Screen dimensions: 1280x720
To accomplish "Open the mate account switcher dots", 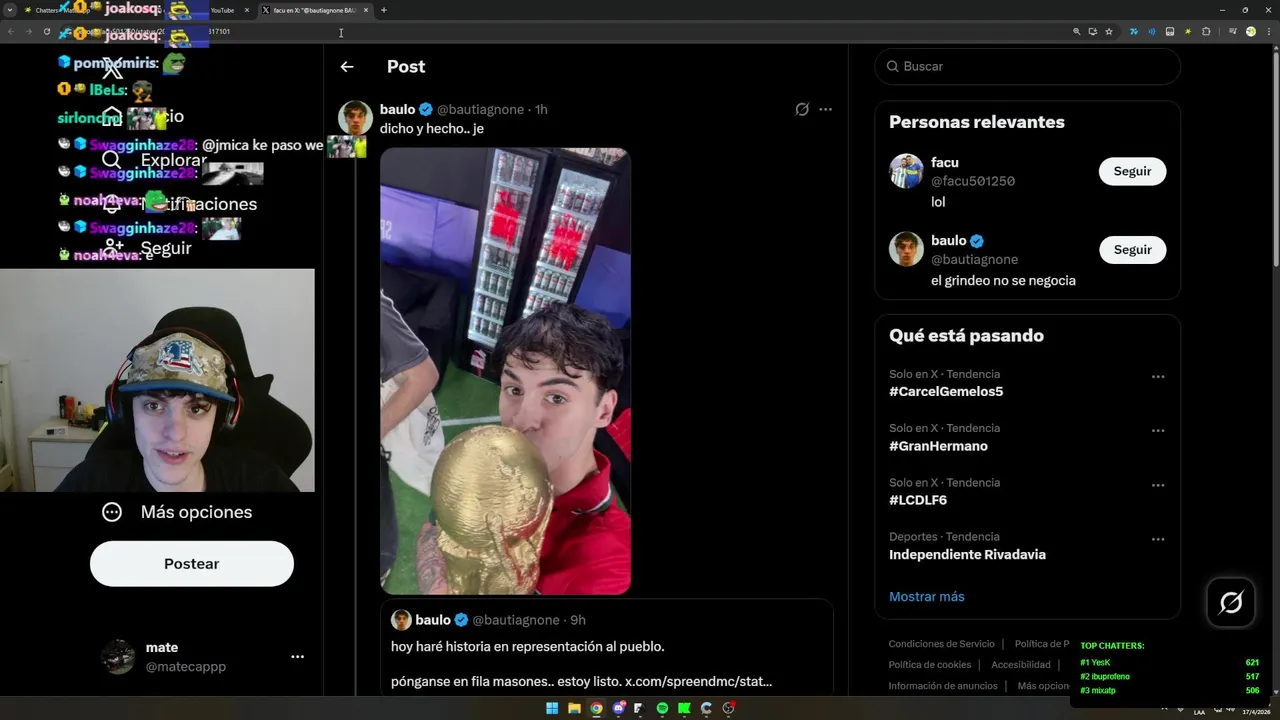I will click(297, 657).
